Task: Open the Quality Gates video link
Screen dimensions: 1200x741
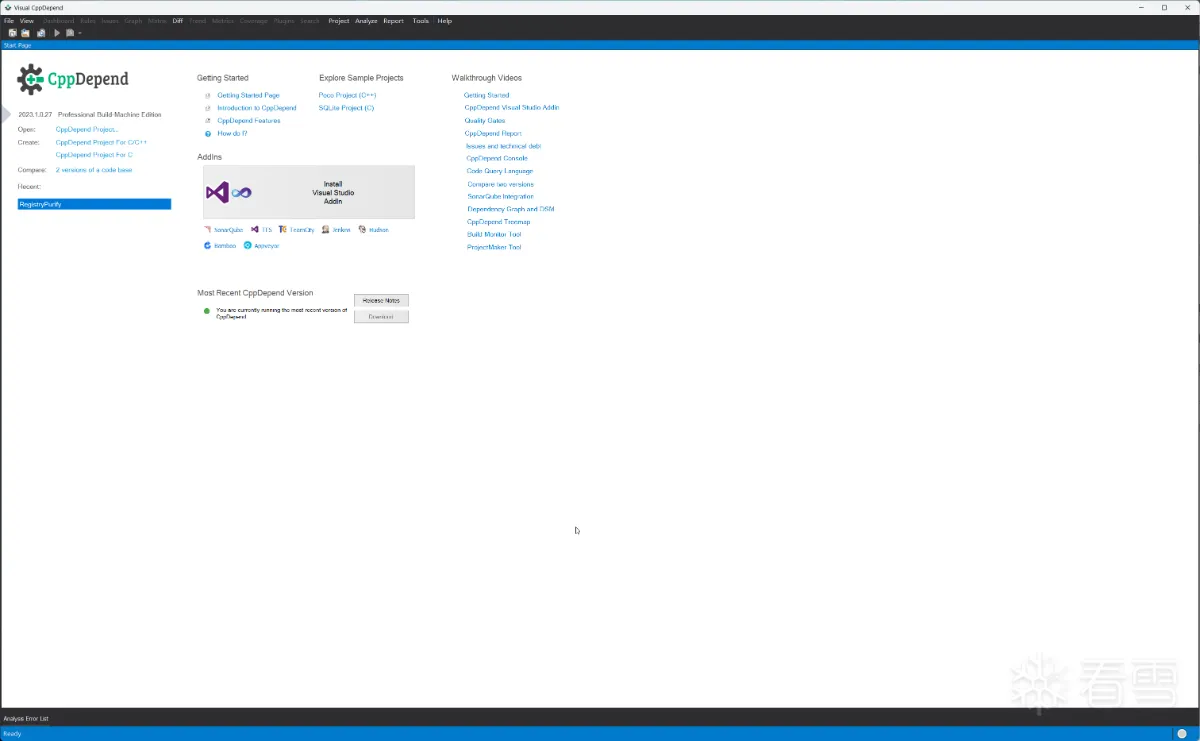Action: pos(485,120)
